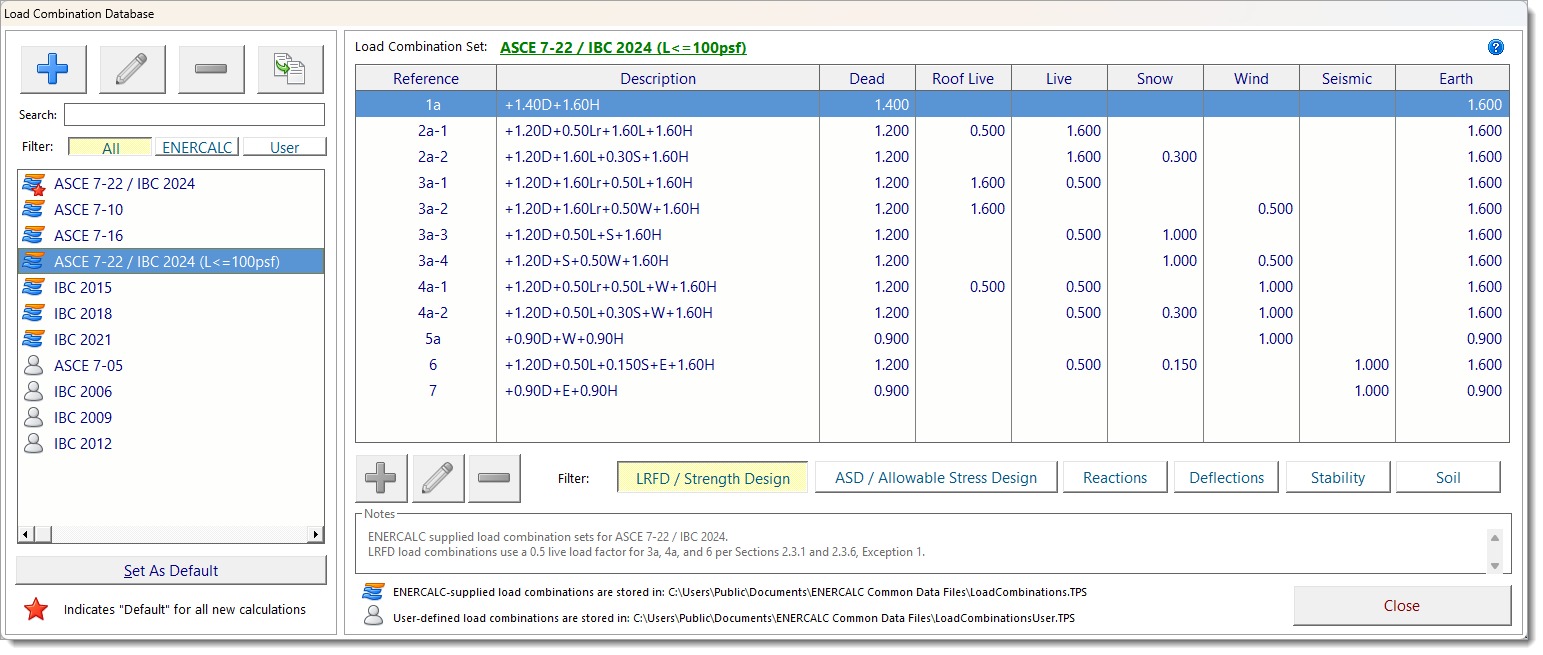Switch to Stability filter
The width and height of the screenshot is (1543, 655).
pos(1338,478)
